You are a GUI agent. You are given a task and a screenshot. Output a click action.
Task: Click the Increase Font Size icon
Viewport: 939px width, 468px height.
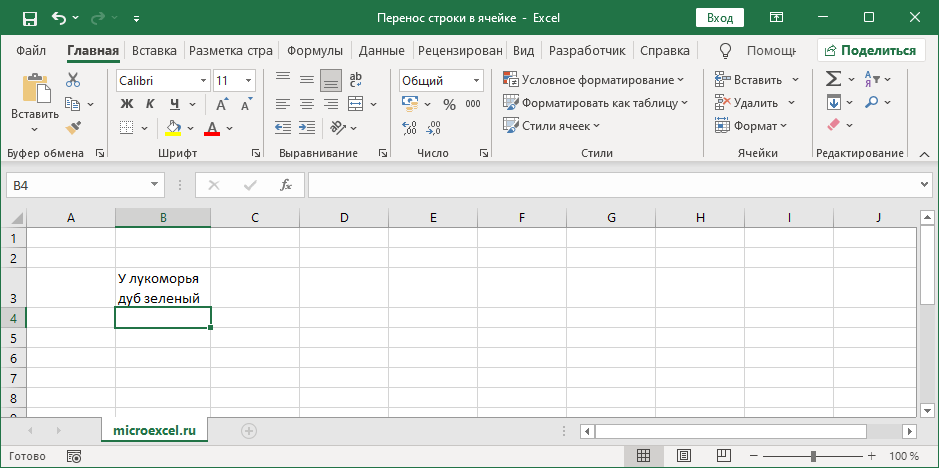coord(247,80)
